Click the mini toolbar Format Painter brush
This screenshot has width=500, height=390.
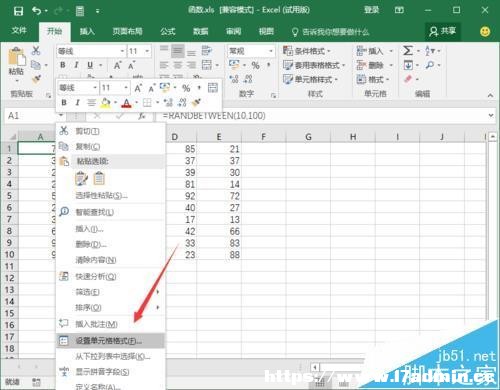pyautogui.click(x=197, y=102)
